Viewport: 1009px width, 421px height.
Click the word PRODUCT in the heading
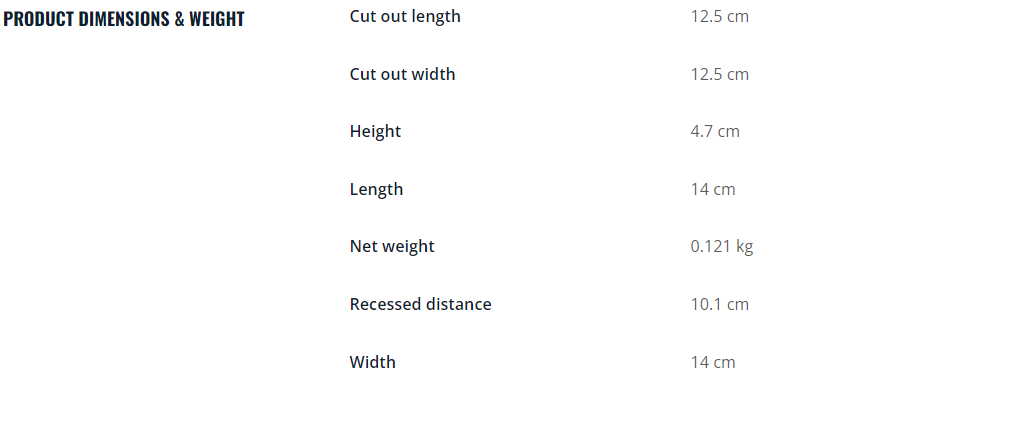39,19
